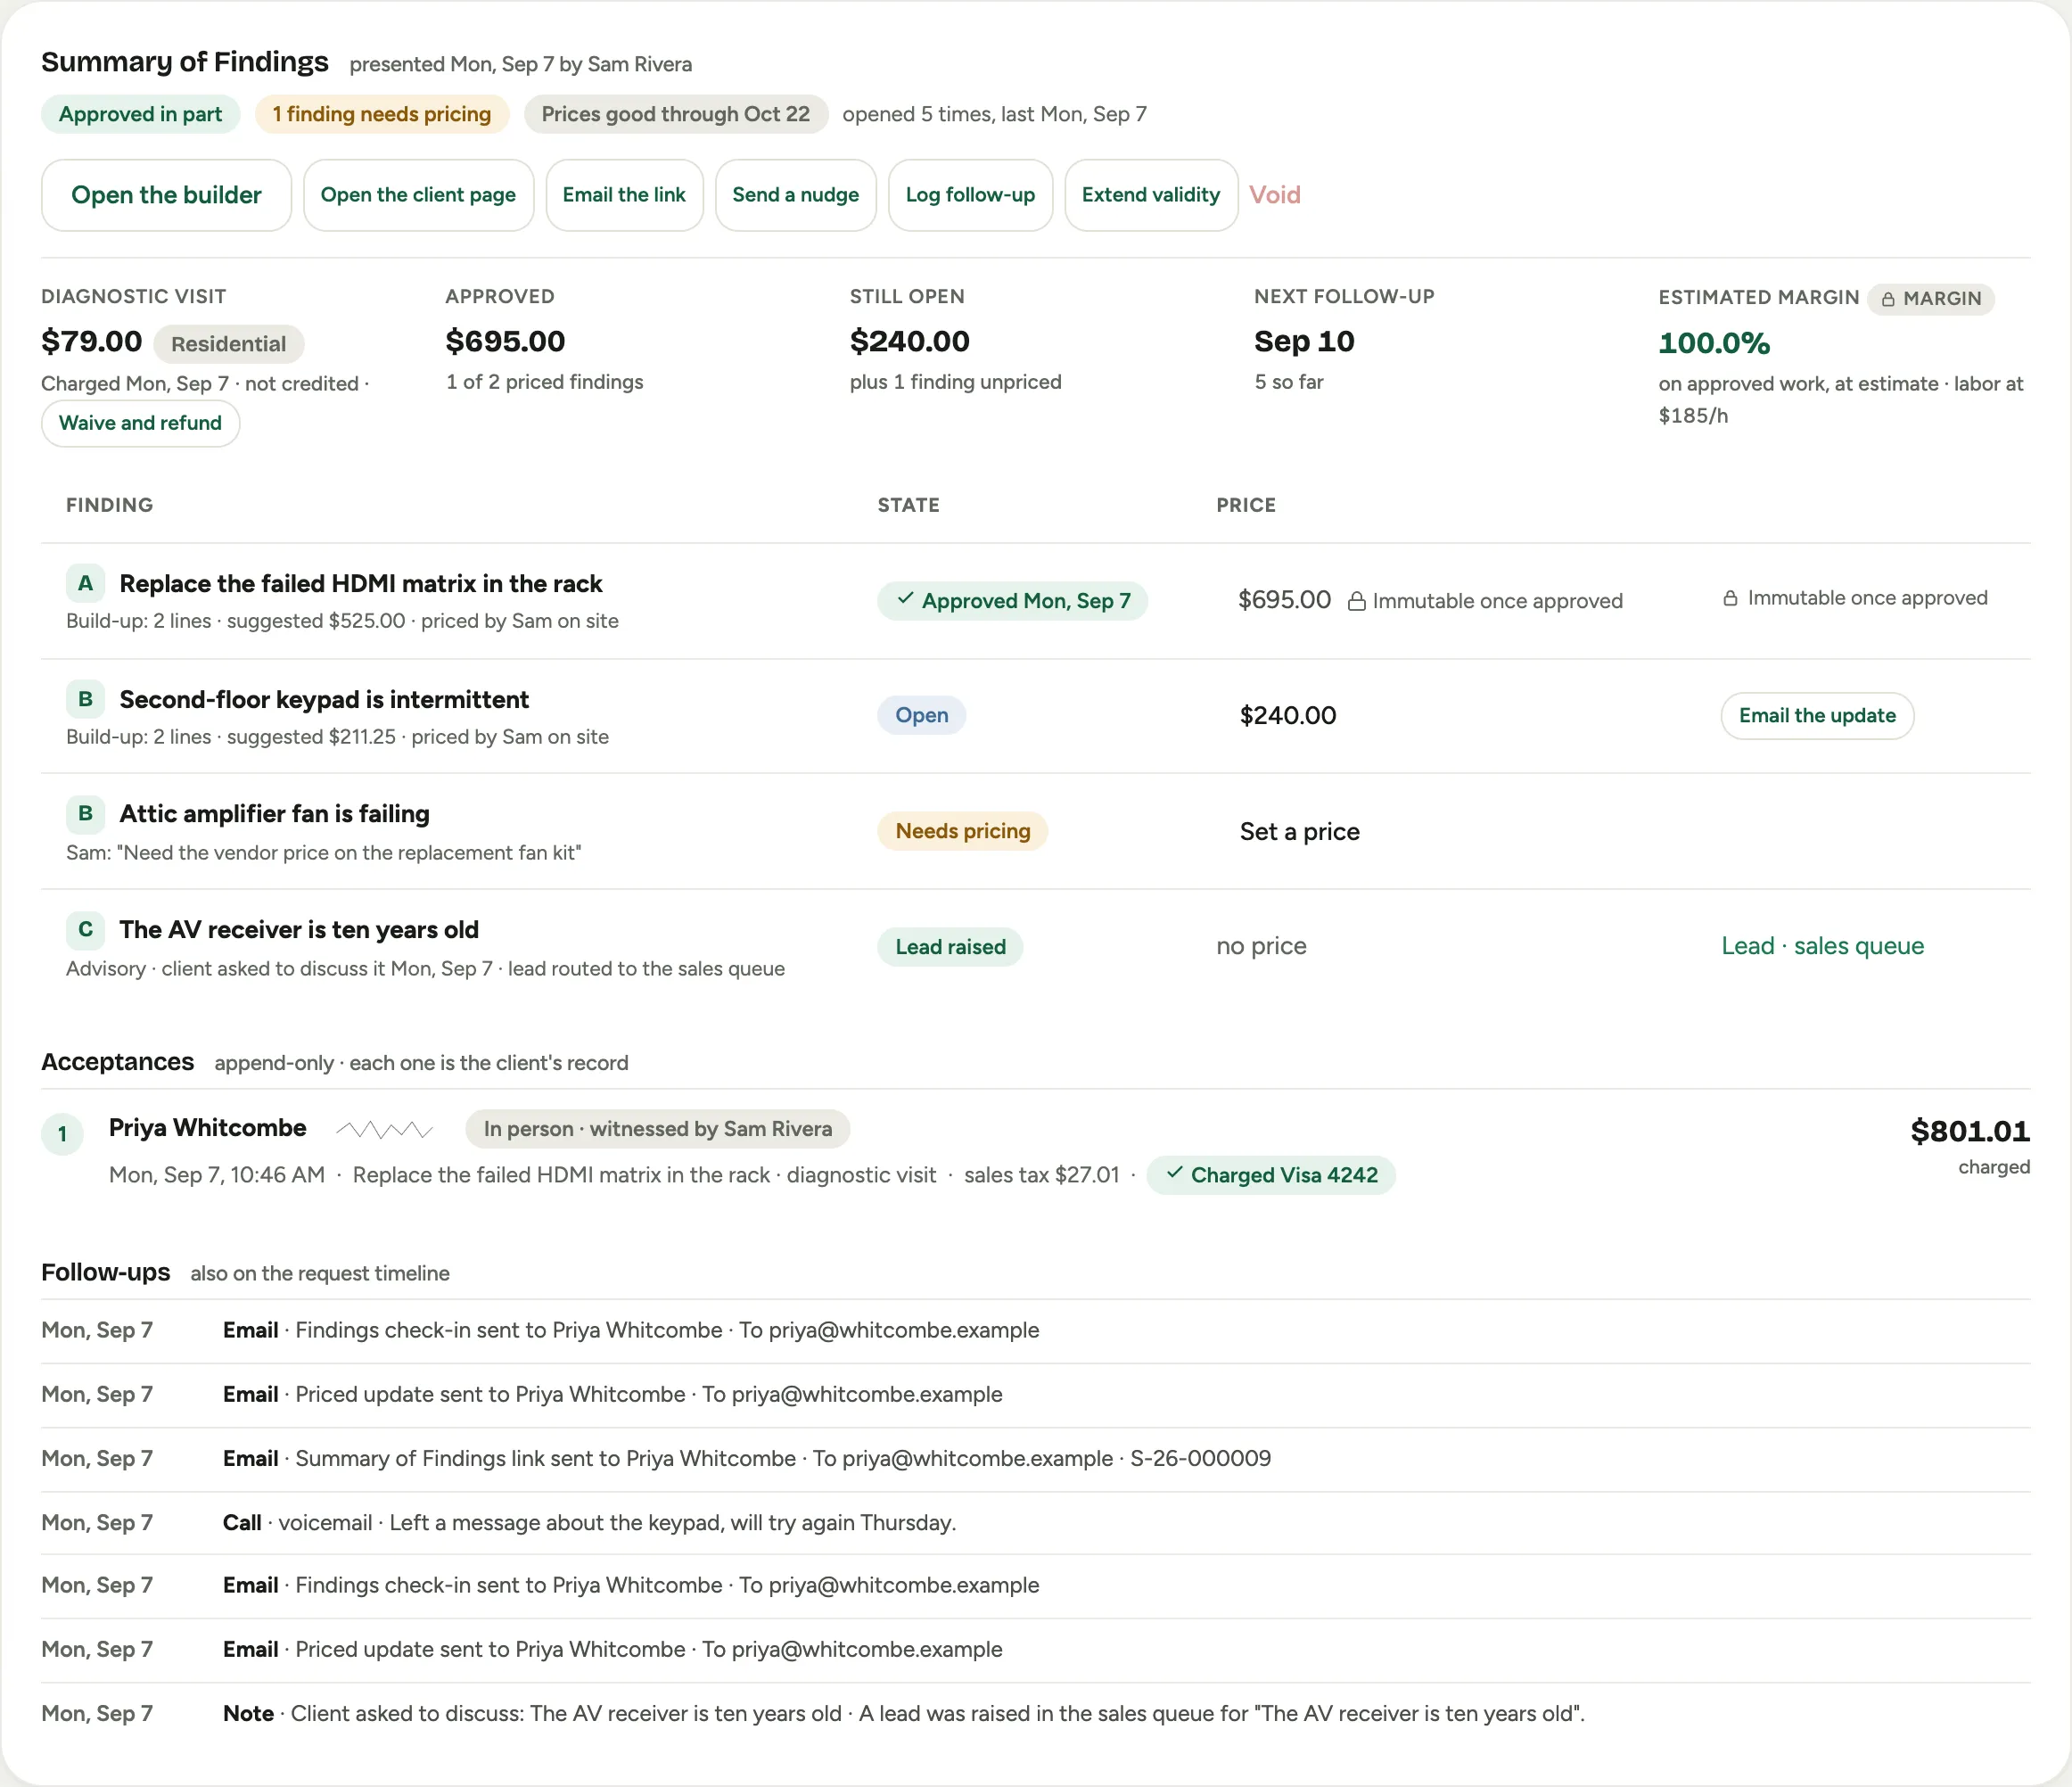Click the Note follow-up about AV receiver
Screen dimensions: 2072x1787
[1035, 1714]
